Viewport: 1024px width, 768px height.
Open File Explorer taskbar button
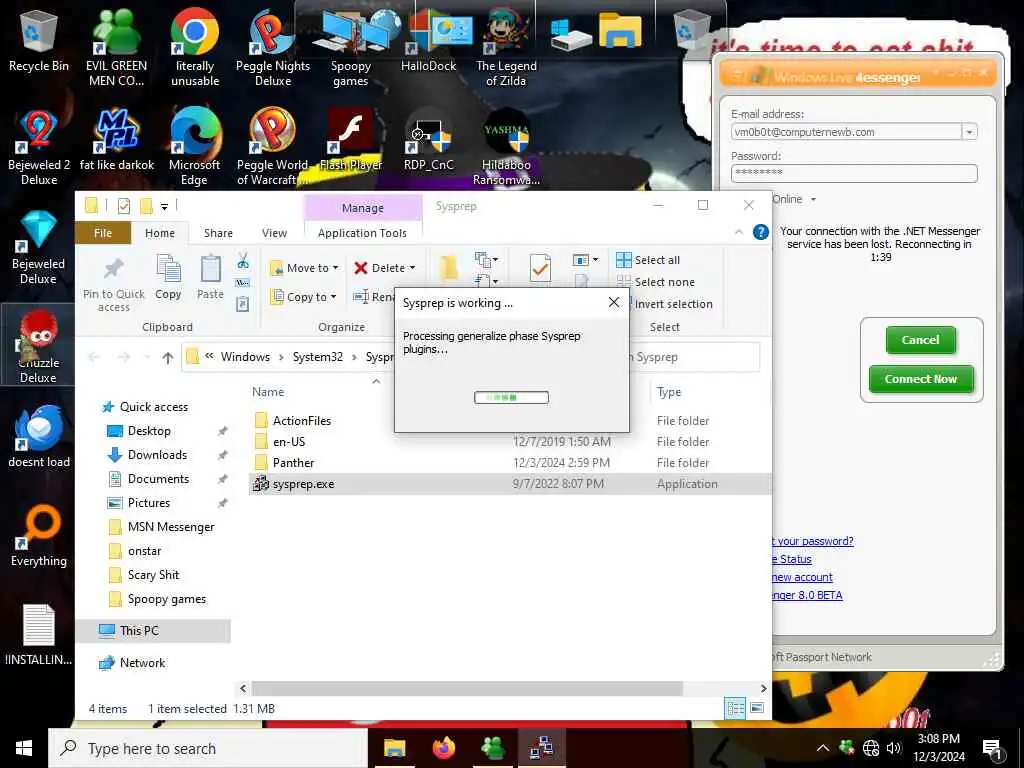coord(394,748)
